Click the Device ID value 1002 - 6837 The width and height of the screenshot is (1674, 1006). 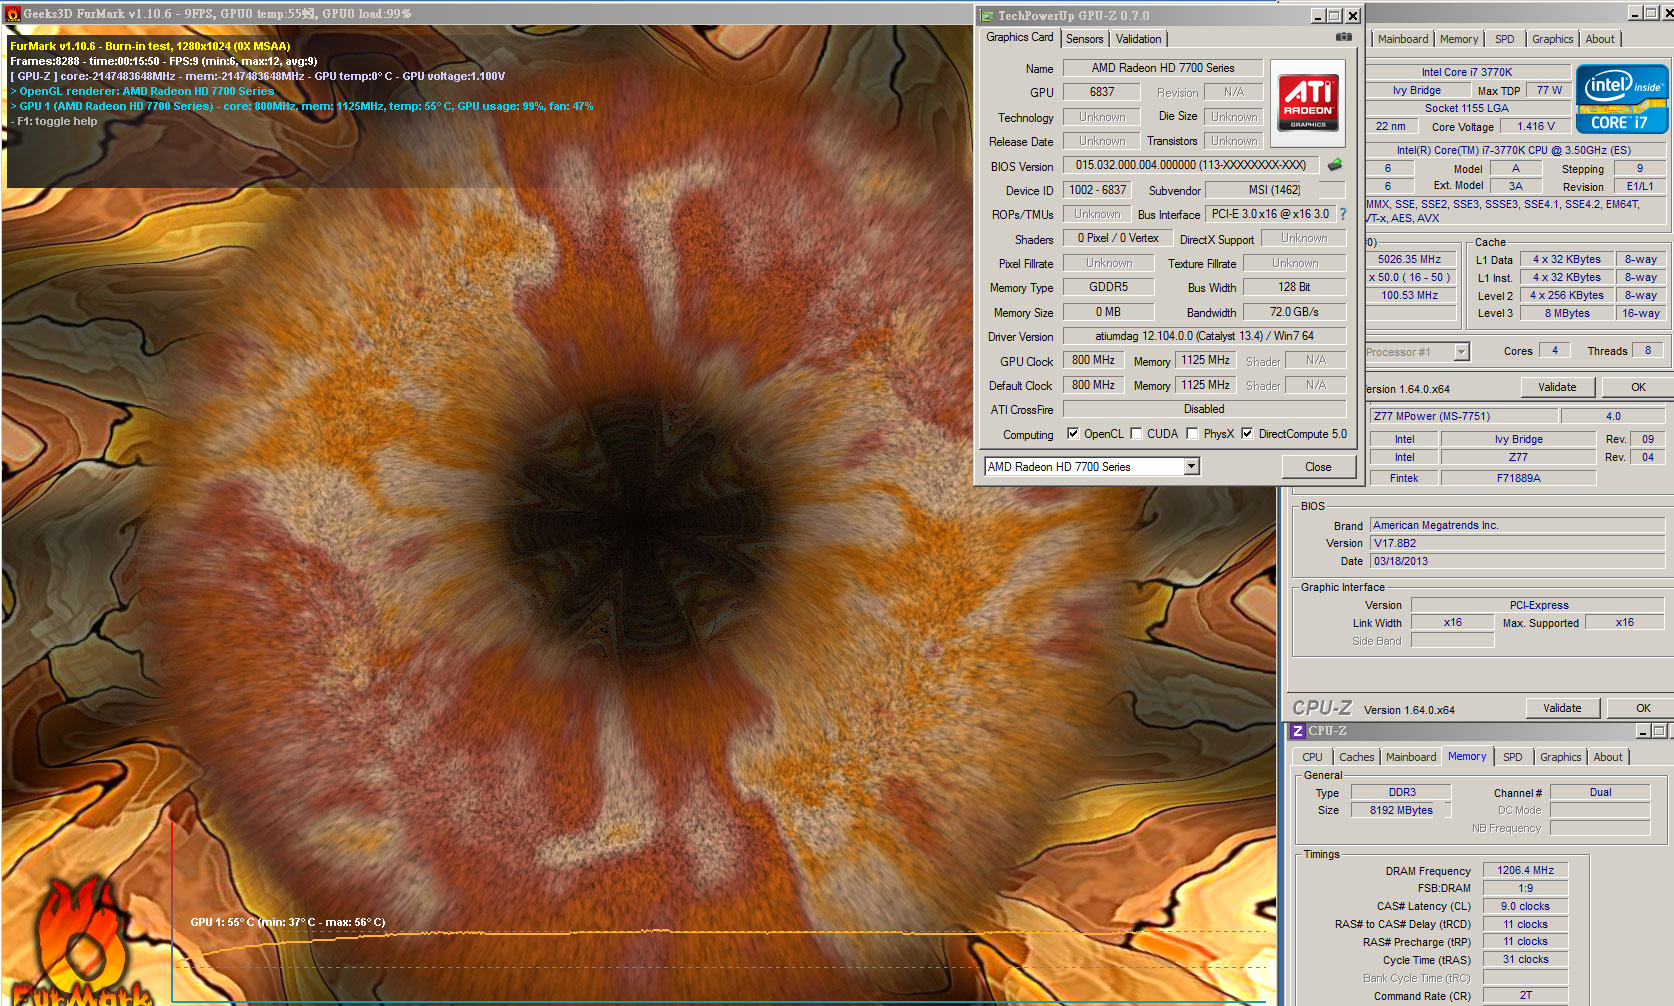(x=1098, y=190)
